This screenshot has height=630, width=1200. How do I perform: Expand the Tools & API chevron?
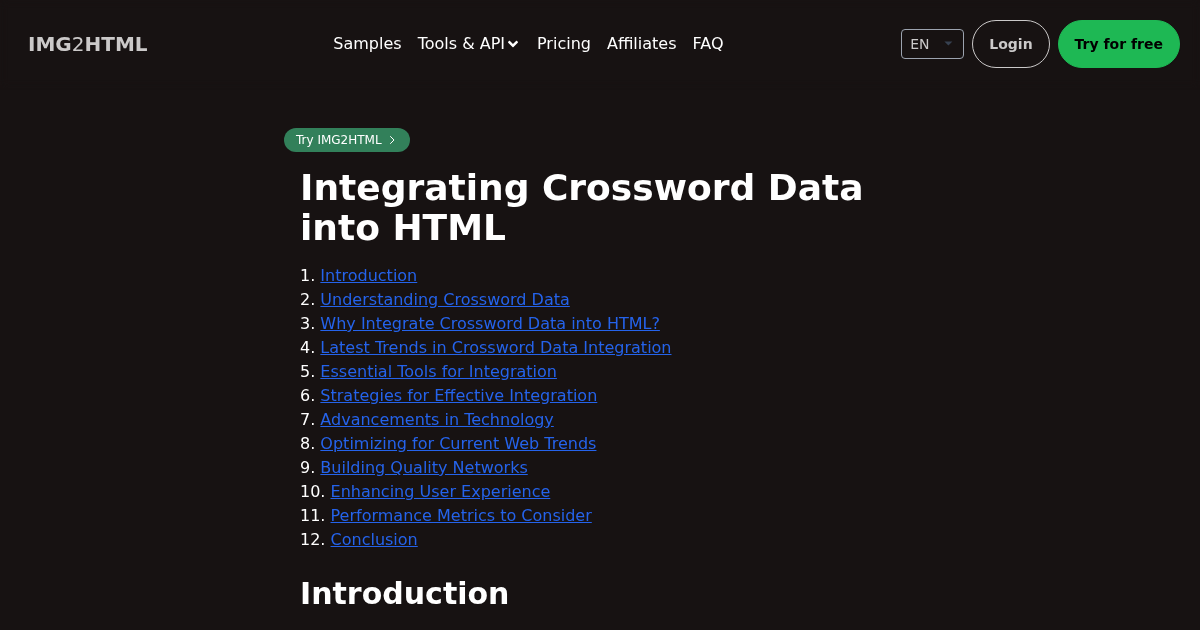[x=513, y=44]
